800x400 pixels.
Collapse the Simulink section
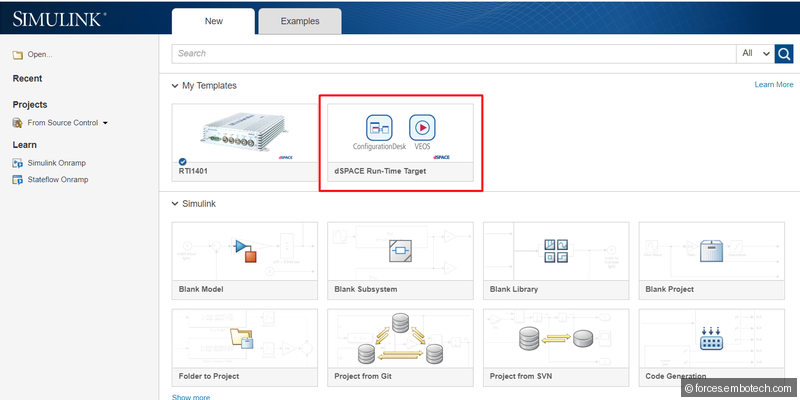point(175,204)
